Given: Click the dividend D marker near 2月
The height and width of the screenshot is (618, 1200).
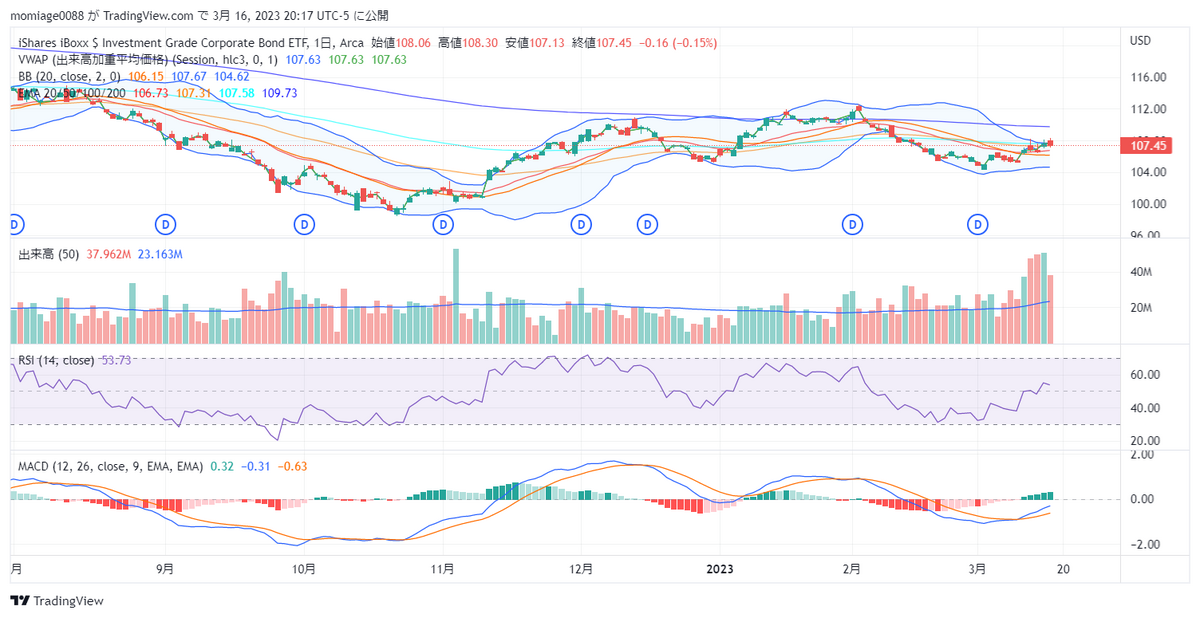Looking at the screenshot, I should tap(852, 224).
